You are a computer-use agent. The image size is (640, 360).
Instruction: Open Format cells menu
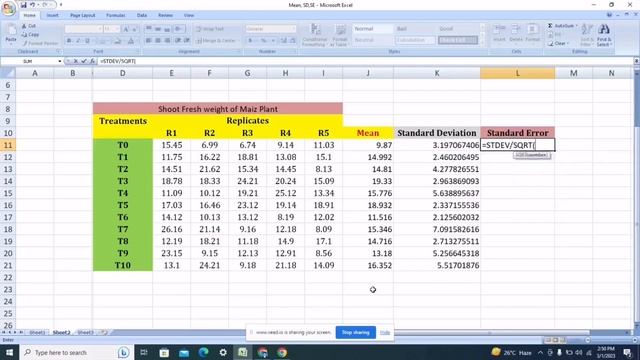coord(532,33)
